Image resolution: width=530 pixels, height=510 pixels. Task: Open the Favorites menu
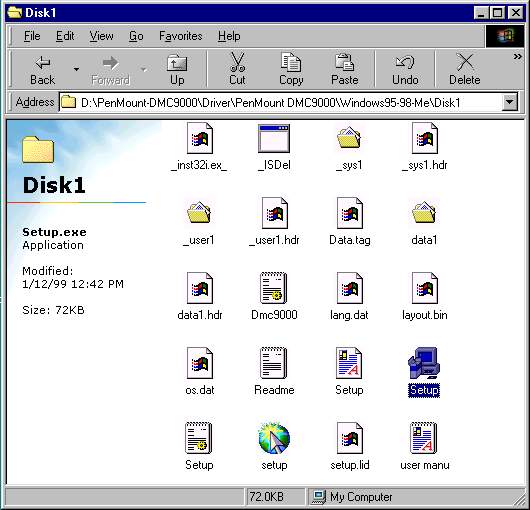(x=180, y=36)
